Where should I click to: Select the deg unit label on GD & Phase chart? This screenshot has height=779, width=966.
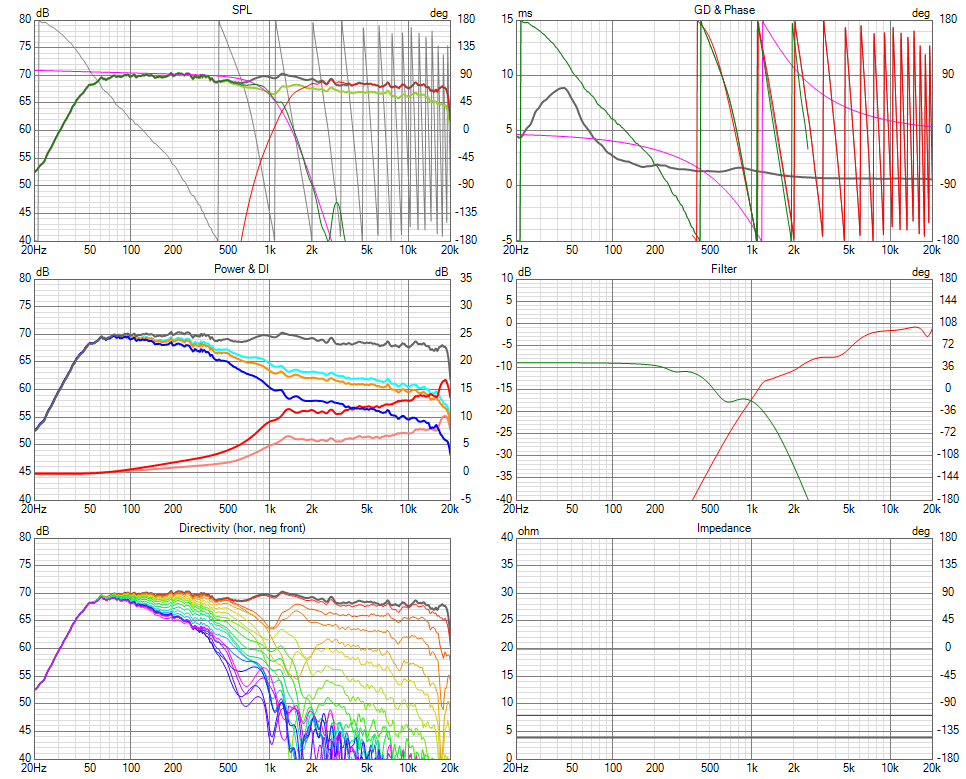921,13
